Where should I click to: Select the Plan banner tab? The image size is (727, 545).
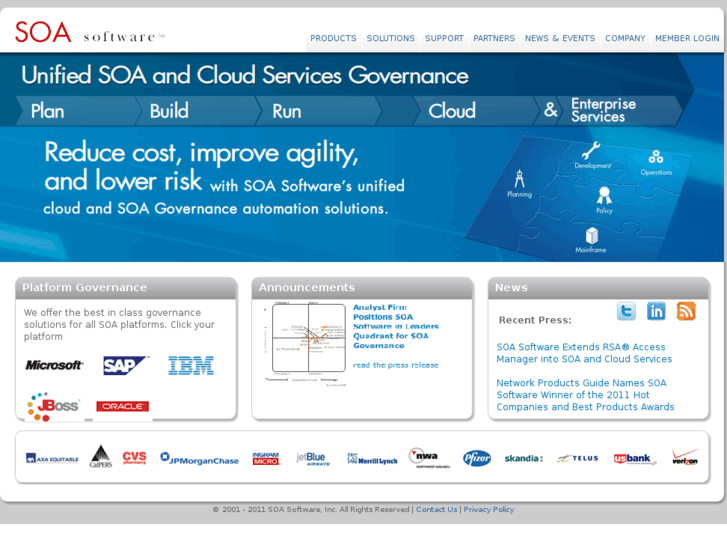pos(77,111)
